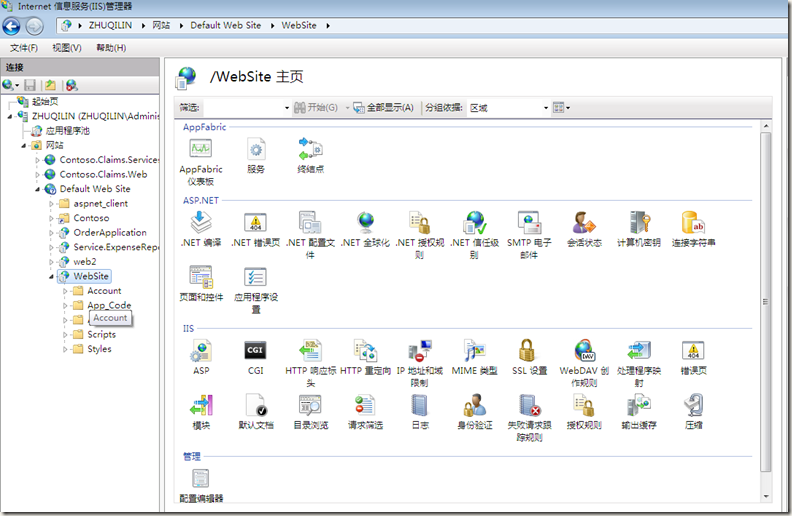Screen dimensions: 792x516
Task: Open 计算机密钥 machine key icon
Action: coord(638,229)
